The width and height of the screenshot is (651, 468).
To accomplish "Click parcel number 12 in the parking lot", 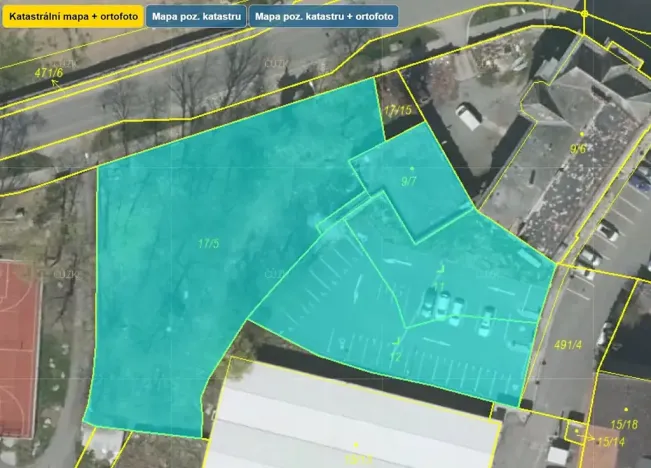I will [396, 356].
